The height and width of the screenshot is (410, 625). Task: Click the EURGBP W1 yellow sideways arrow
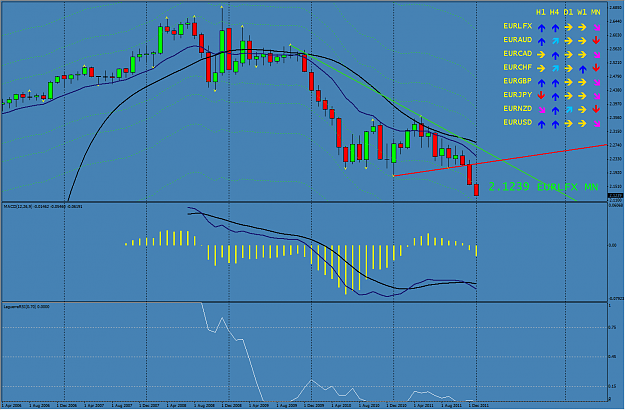click(582, 82)
